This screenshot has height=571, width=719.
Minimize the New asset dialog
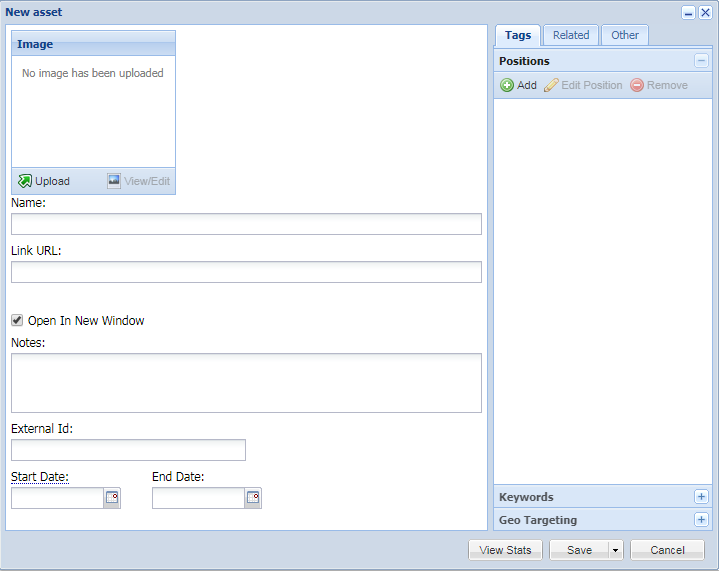(x=688, y=12)
